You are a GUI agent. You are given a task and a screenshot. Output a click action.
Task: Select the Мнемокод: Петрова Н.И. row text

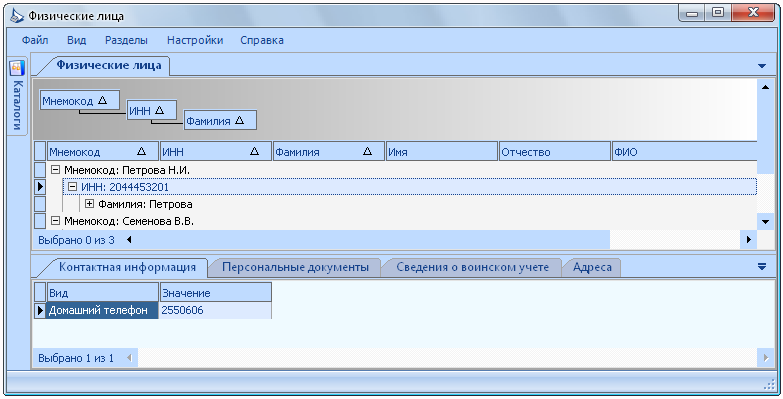127,170
